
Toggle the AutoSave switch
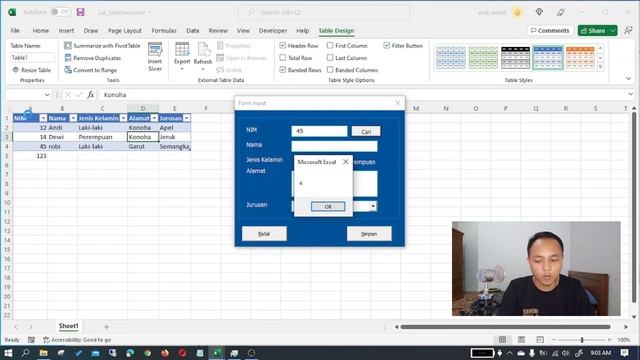(60, 12)
